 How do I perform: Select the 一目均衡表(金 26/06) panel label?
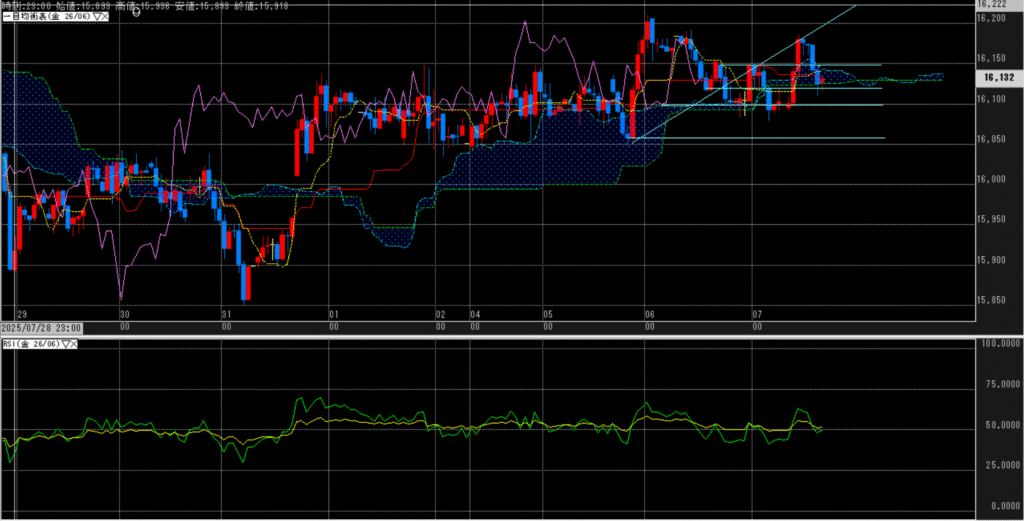[49, 16]
